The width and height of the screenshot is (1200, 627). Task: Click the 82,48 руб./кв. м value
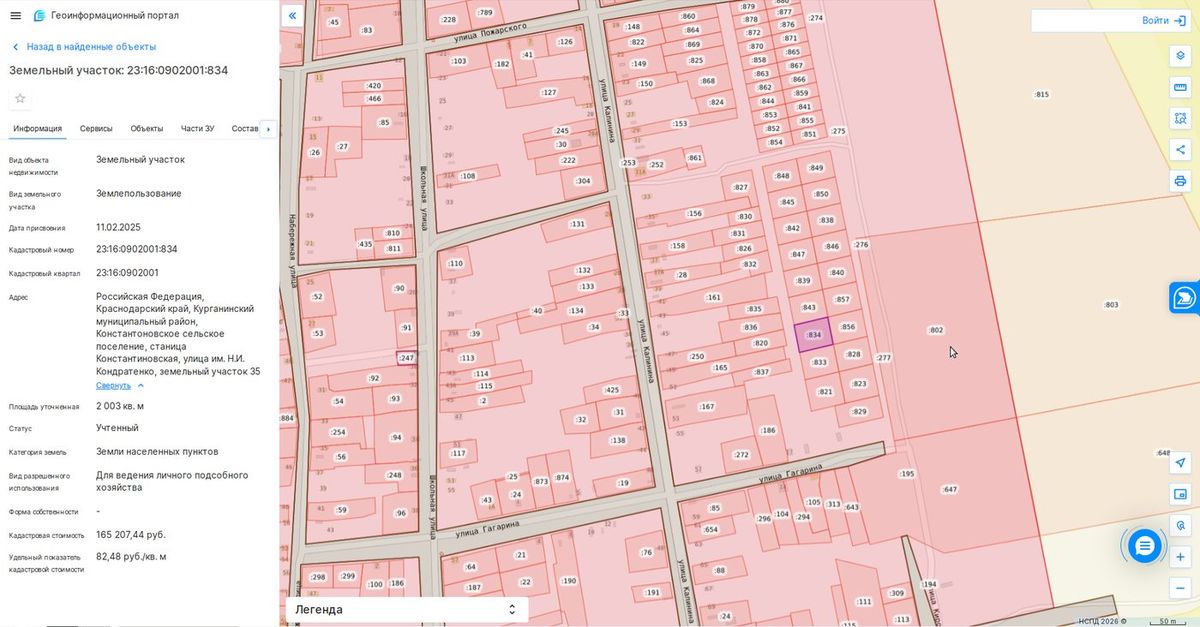pos(131,556)
